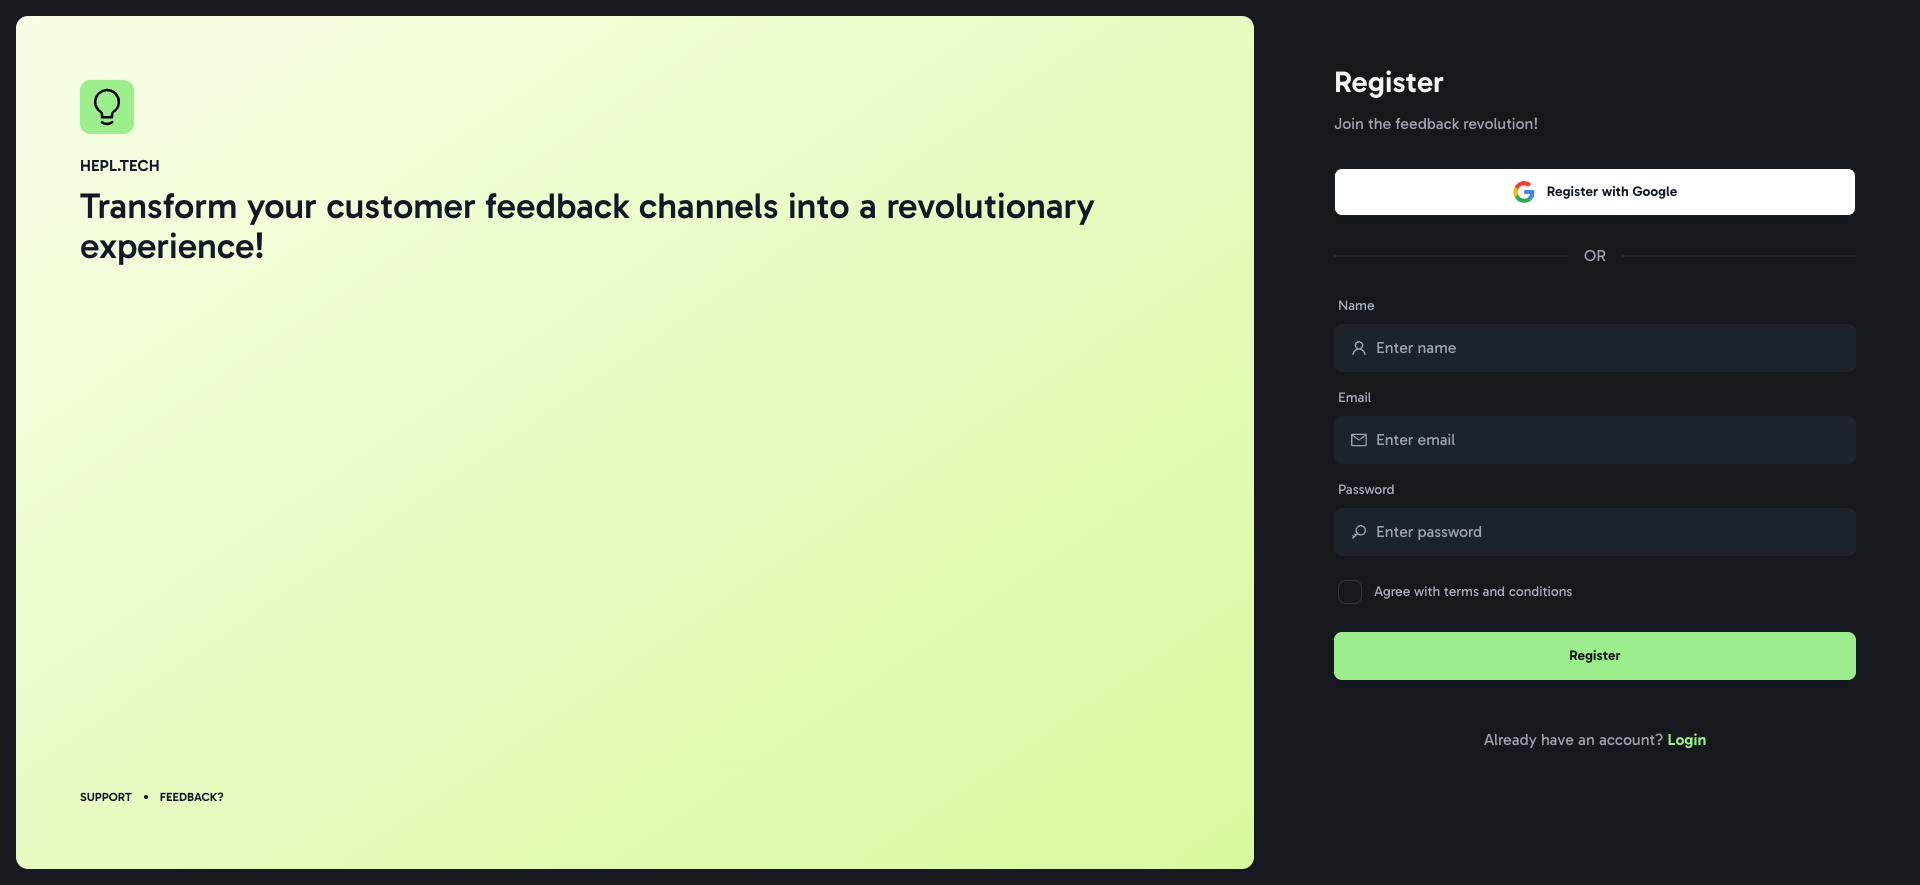Tick the terms and conditions checkbox
This screenshot has height=885, width=1920.
[1350, 592]
